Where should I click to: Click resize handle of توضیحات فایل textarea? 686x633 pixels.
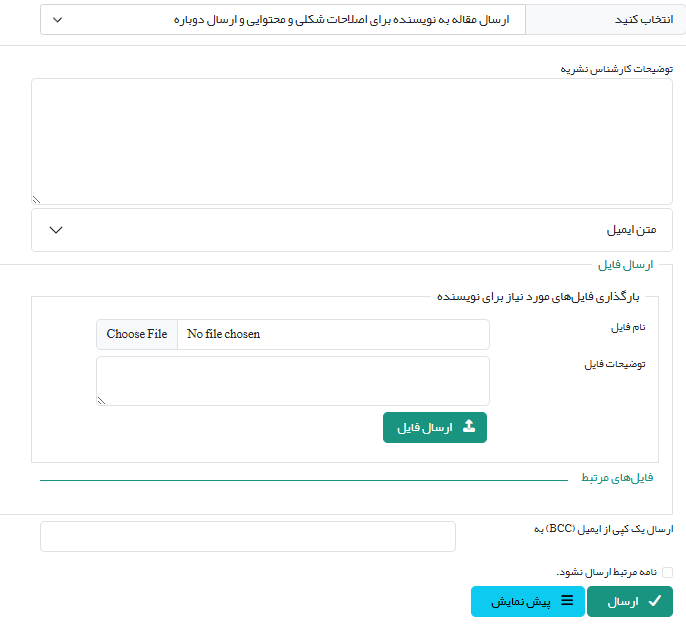tap(101, 400)
